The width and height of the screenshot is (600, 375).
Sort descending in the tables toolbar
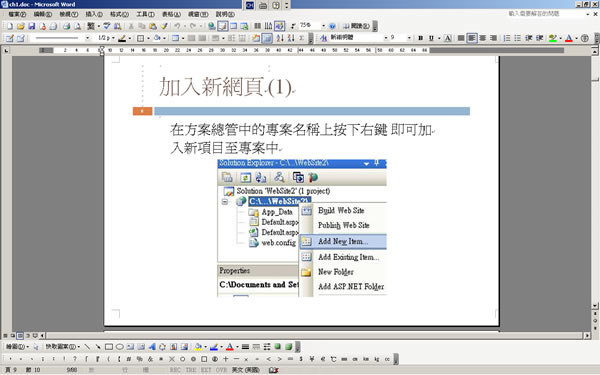click(x=291, y=38)
